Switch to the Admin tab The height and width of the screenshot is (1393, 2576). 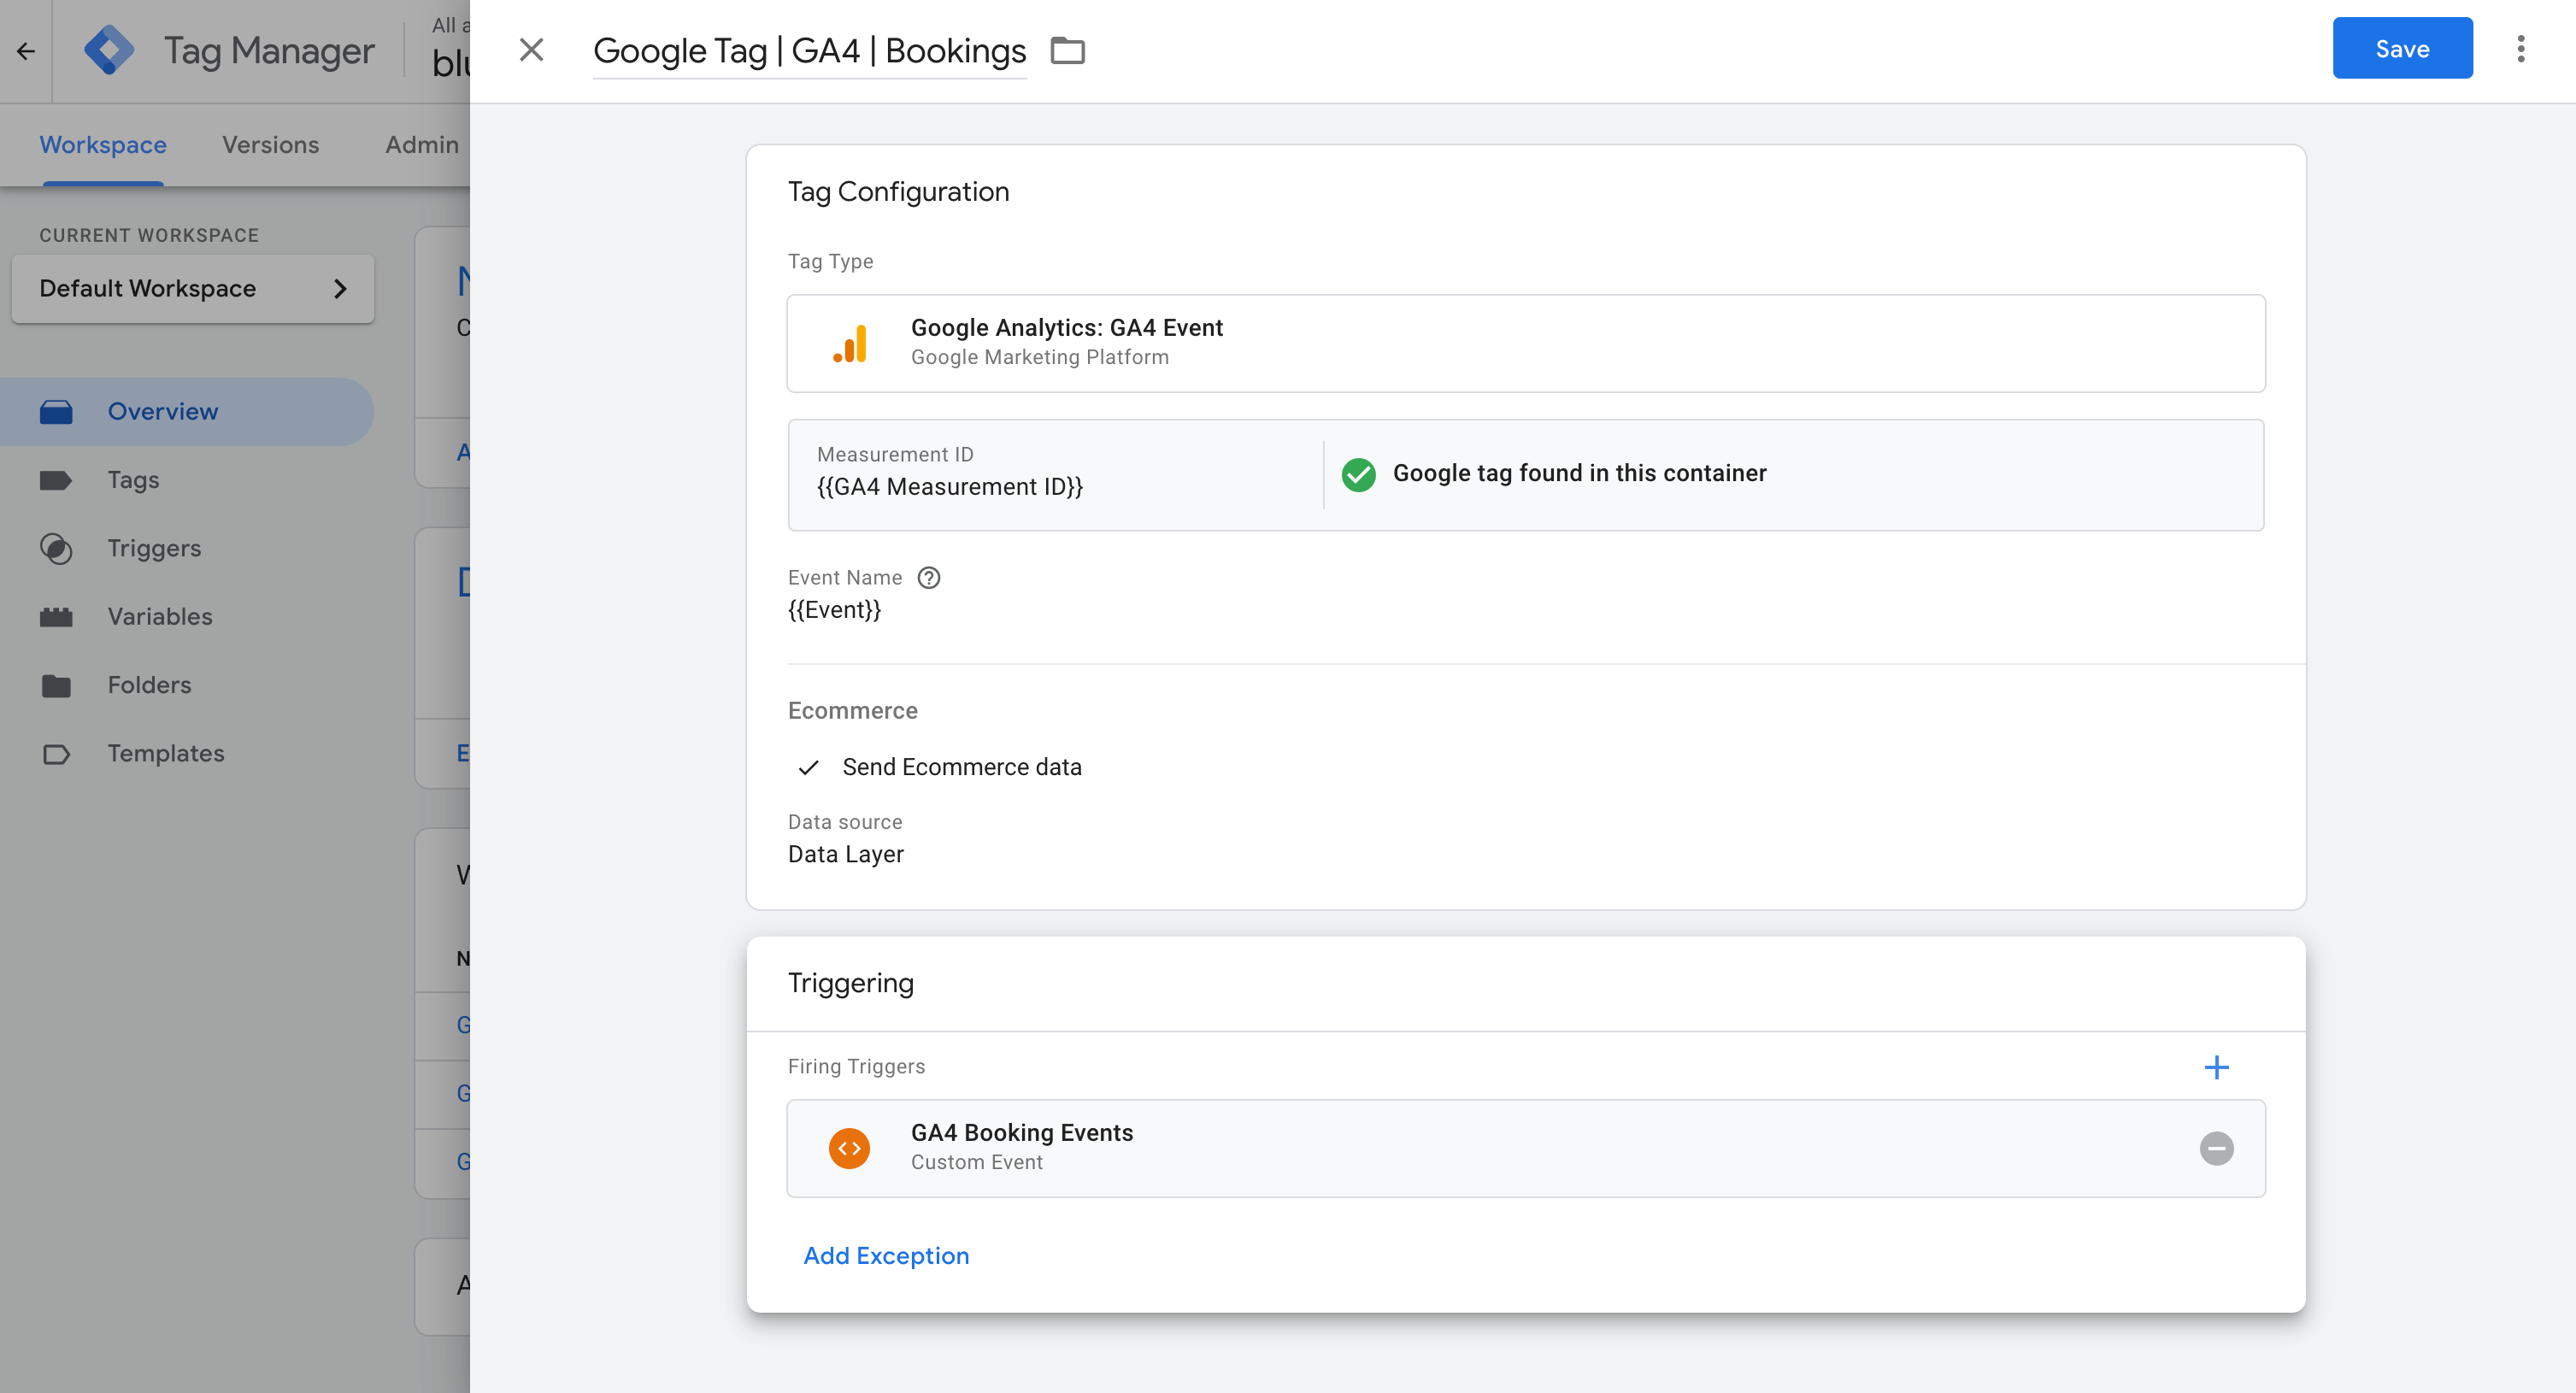tap(421, 145)
